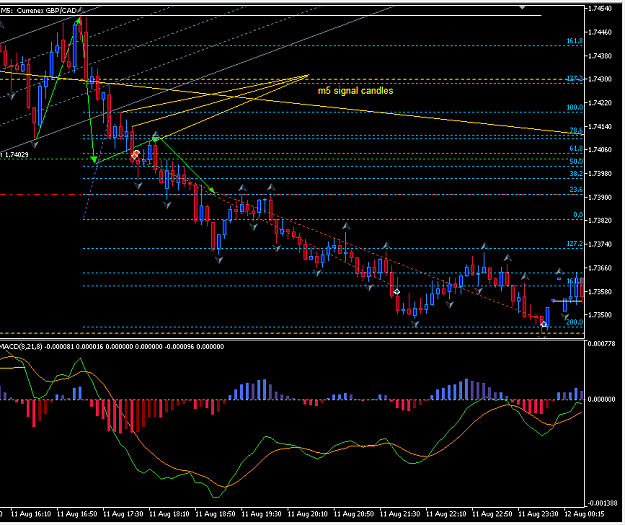This screenshot has height=525, width=625.
Task: Select the "M5: Currenc GBP/CAD" chart title
Action: pyautogui.click(x=39, y=10)
